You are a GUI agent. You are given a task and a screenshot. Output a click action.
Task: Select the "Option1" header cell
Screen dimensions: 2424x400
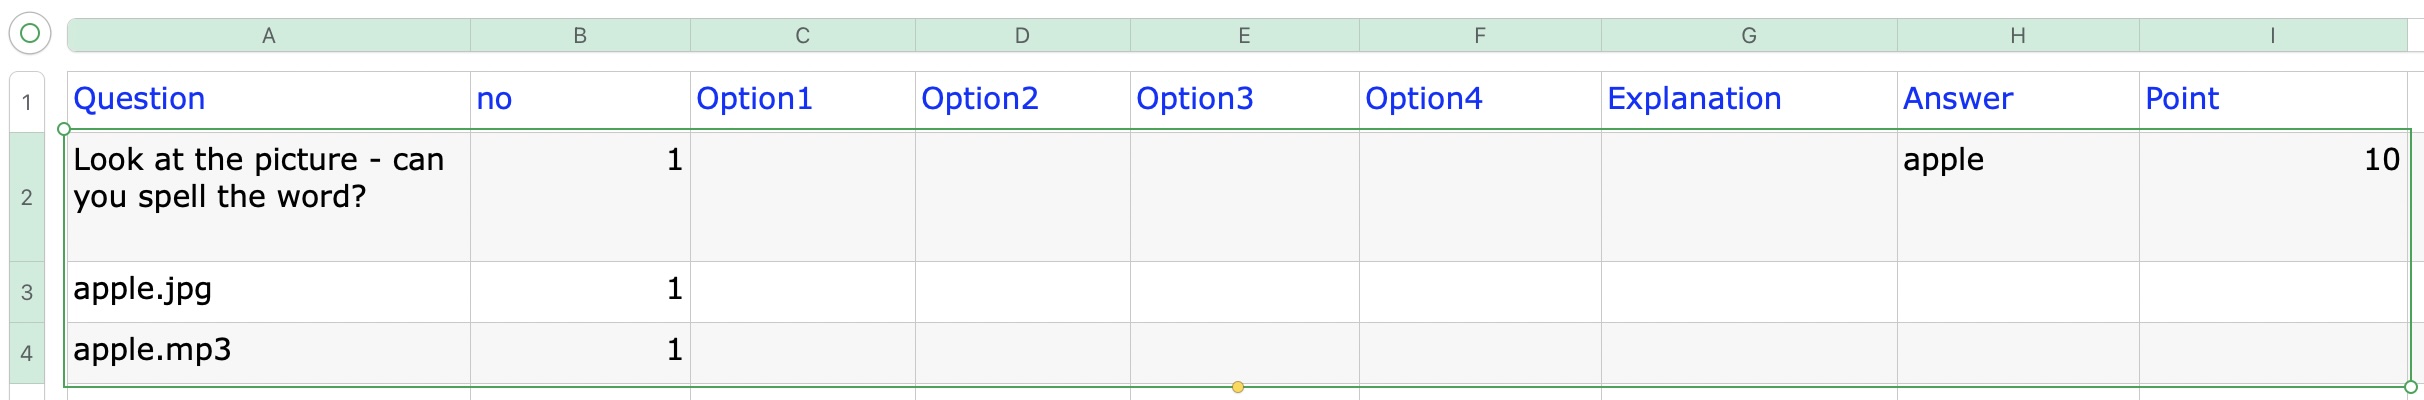pyautogui.click(x=802, y=99)
